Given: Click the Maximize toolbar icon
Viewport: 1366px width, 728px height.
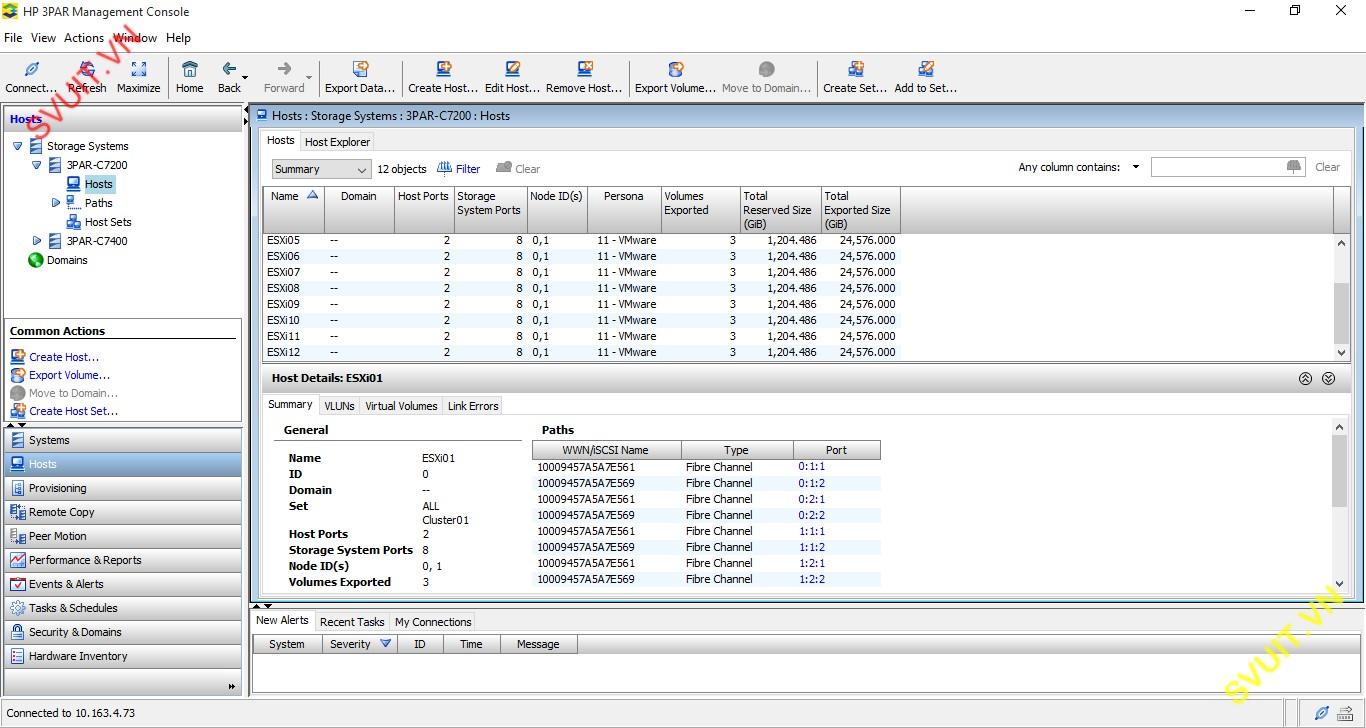Looking at the screenshot, I should tap(138, 69).
